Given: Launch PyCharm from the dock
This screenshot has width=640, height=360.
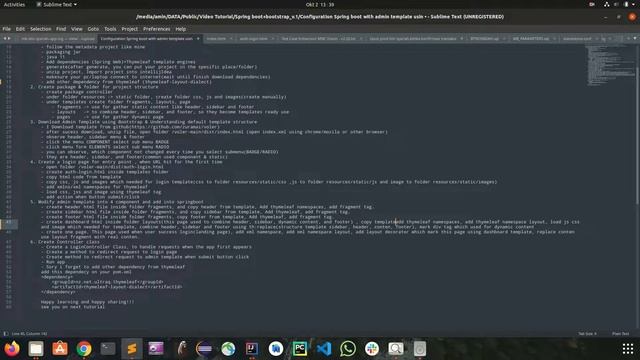Looking at the screenshot, I should point(300,349).
